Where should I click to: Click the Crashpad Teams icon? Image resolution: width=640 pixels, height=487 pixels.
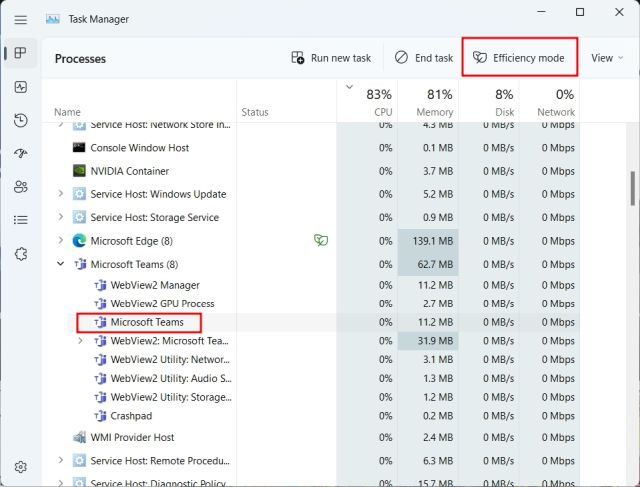point(100,416)
